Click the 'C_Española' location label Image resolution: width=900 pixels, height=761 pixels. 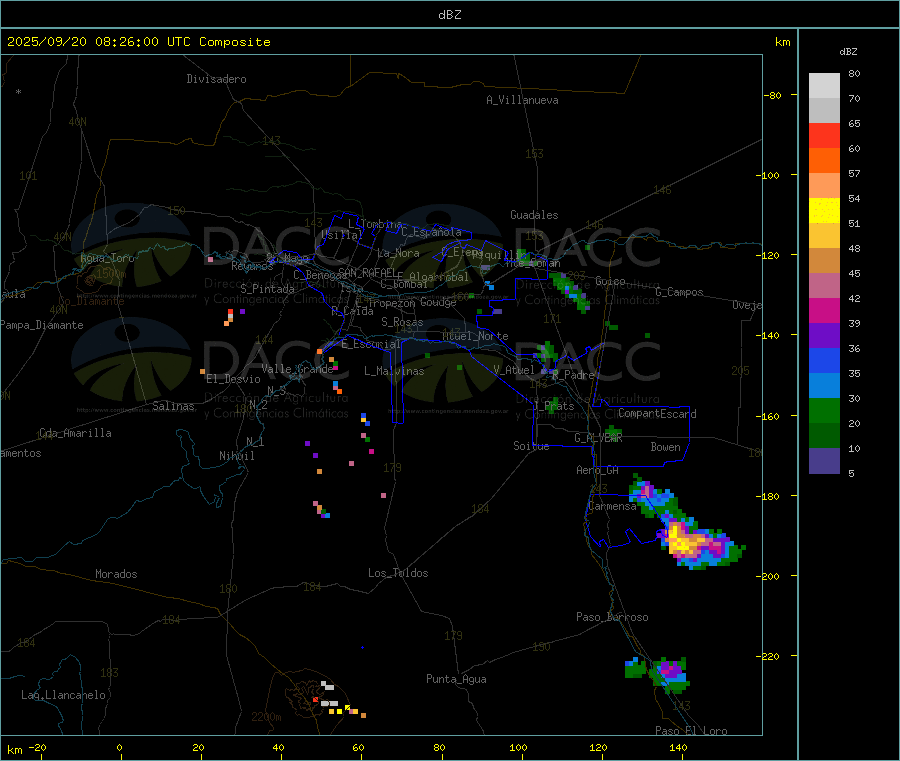(x=432, y=232)
